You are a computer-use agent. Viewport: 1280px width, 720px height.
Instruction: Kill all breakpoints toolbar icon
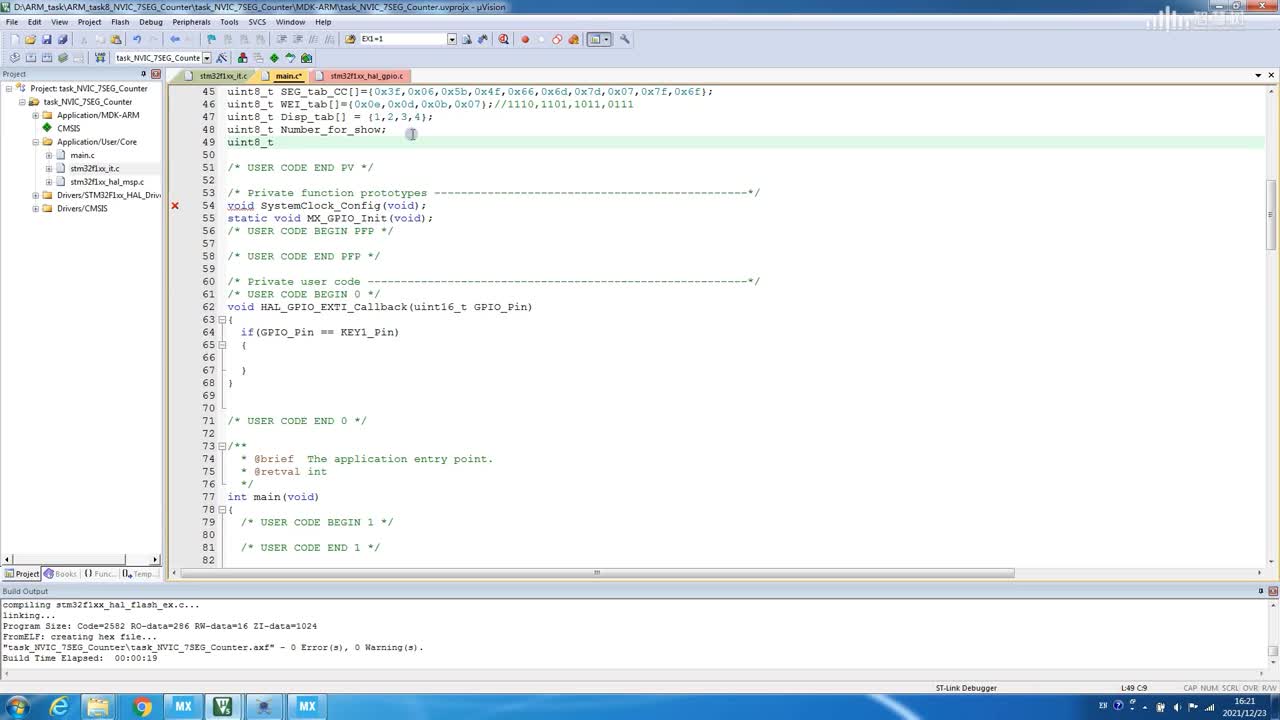click(573, 39)
